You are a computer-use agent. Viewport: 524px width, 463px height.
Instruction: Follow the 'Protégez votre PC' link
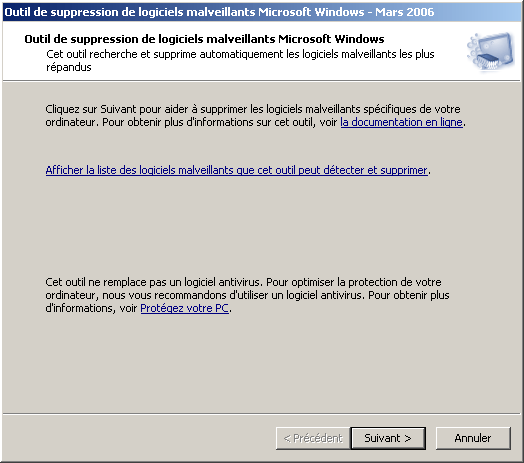click(x=184, y=308)
